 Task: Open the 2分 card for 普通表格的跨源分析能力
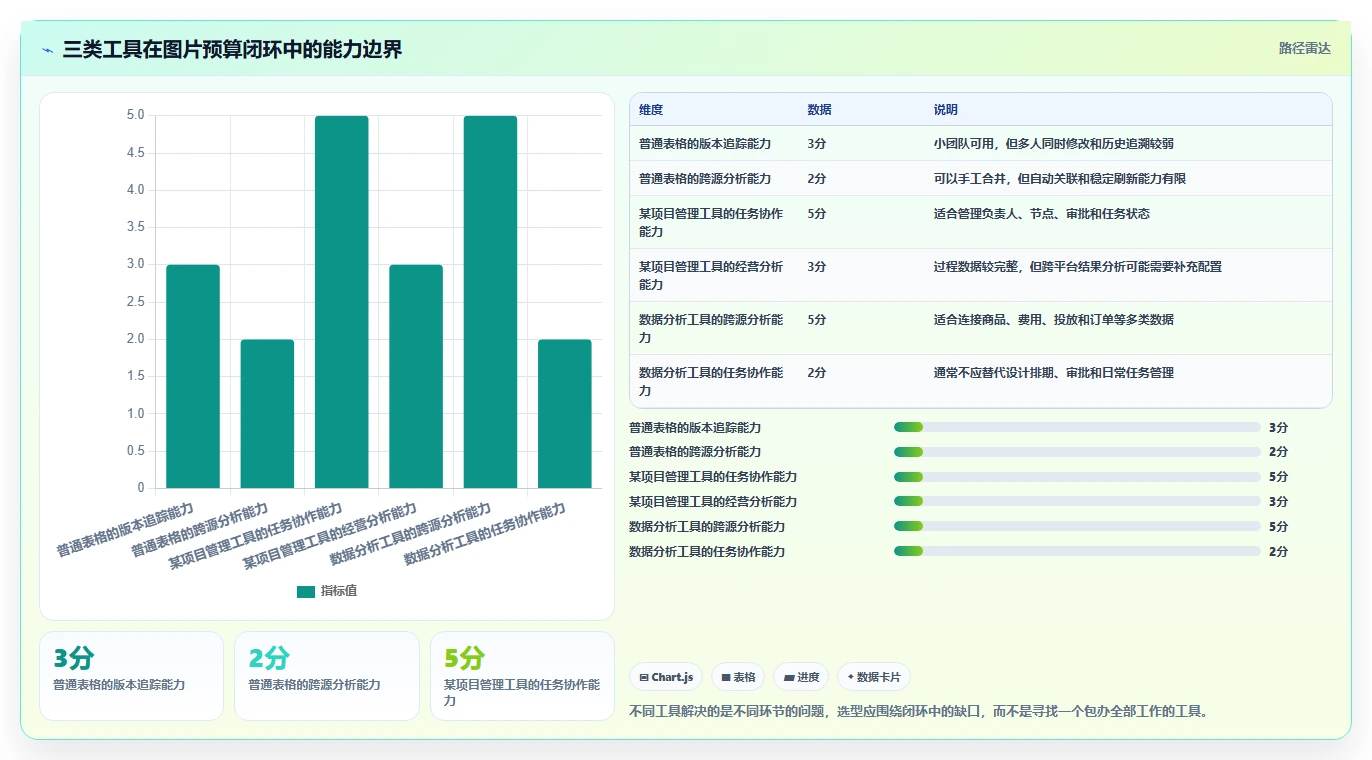pos(327,676)
